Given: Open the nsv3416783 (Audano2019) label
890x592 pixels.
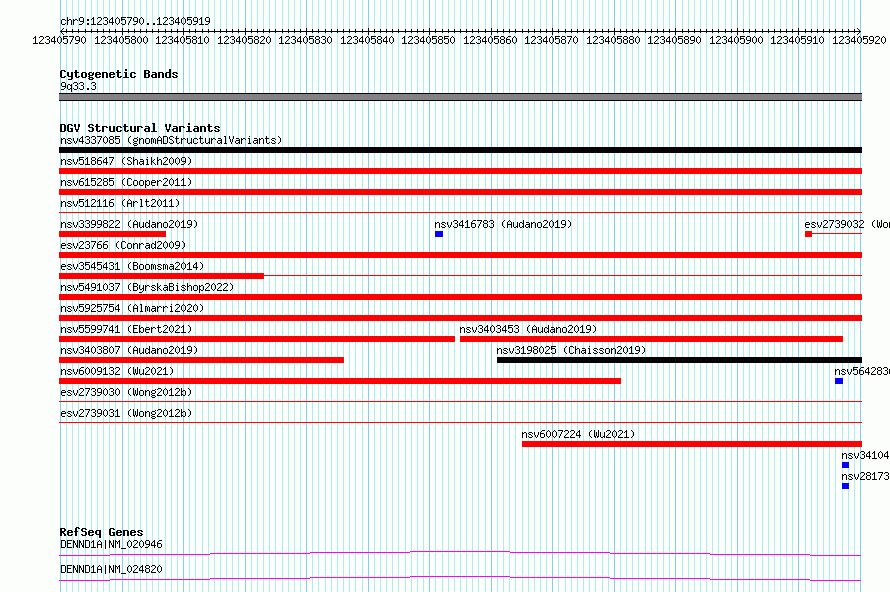Looking at the screenshot, I should 503,224.
